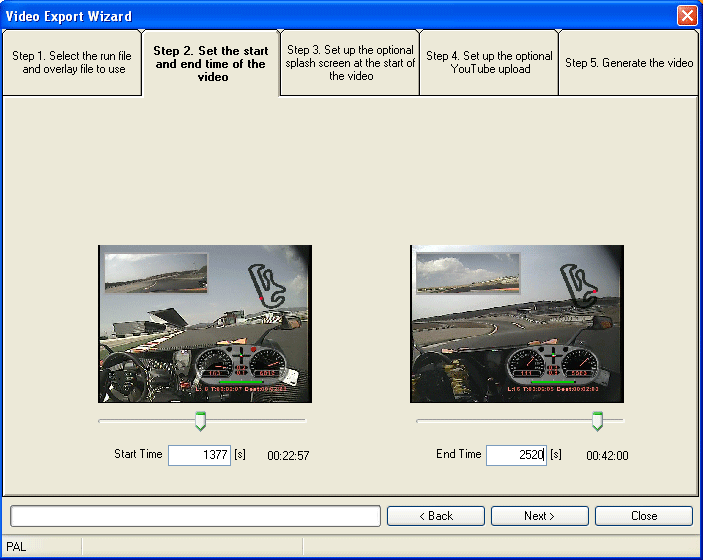703x560 pixels.
Task: Click the Start Time slider handle
Action: (x=200, y=421)
